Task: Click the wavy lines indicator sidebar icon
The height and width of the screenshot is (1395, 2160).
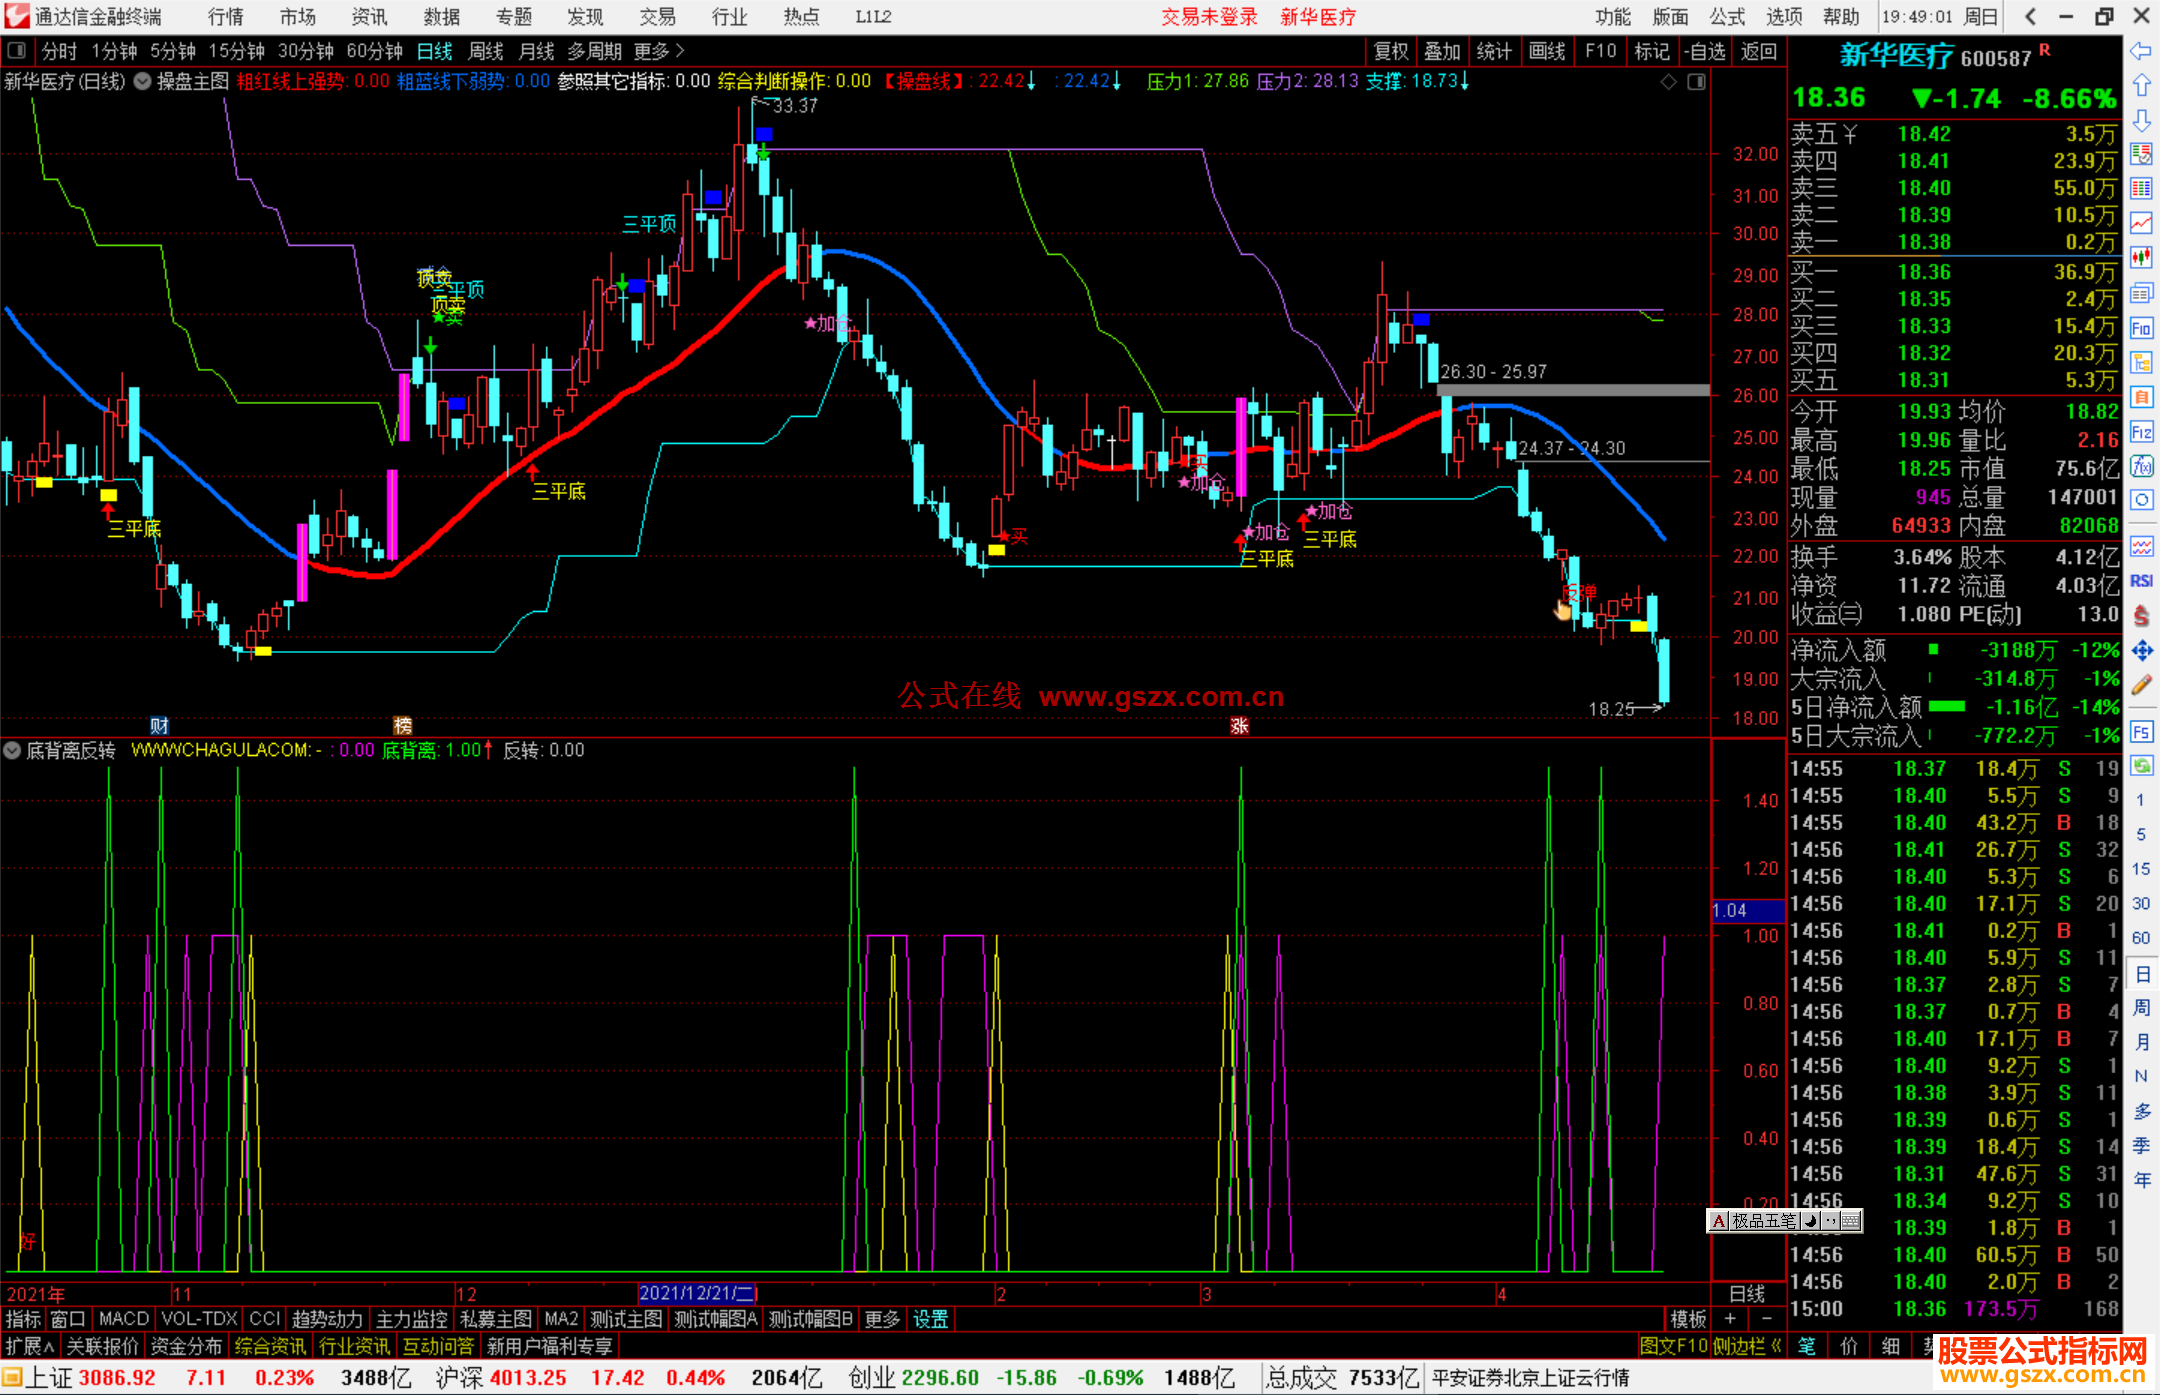Action: pyautogui.click(x=2141, y=547)
